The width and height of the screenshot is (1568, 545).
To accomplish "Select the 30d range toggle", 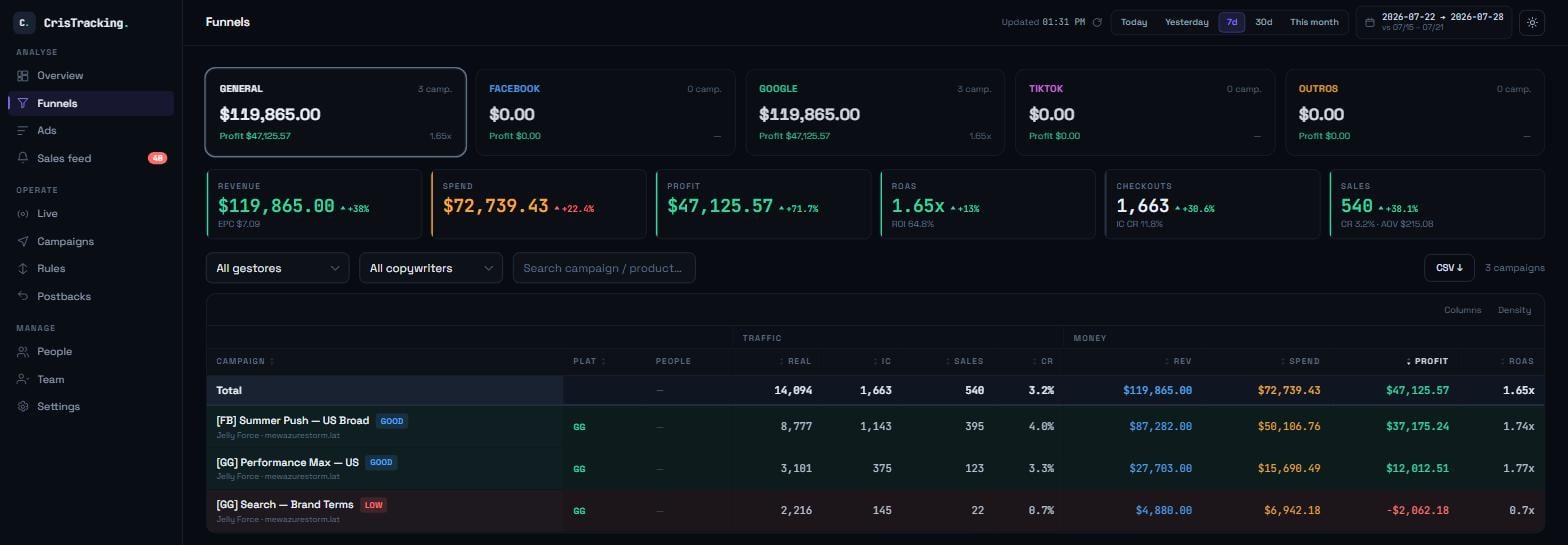I will pyautogui.click(x=1264, y=22).
